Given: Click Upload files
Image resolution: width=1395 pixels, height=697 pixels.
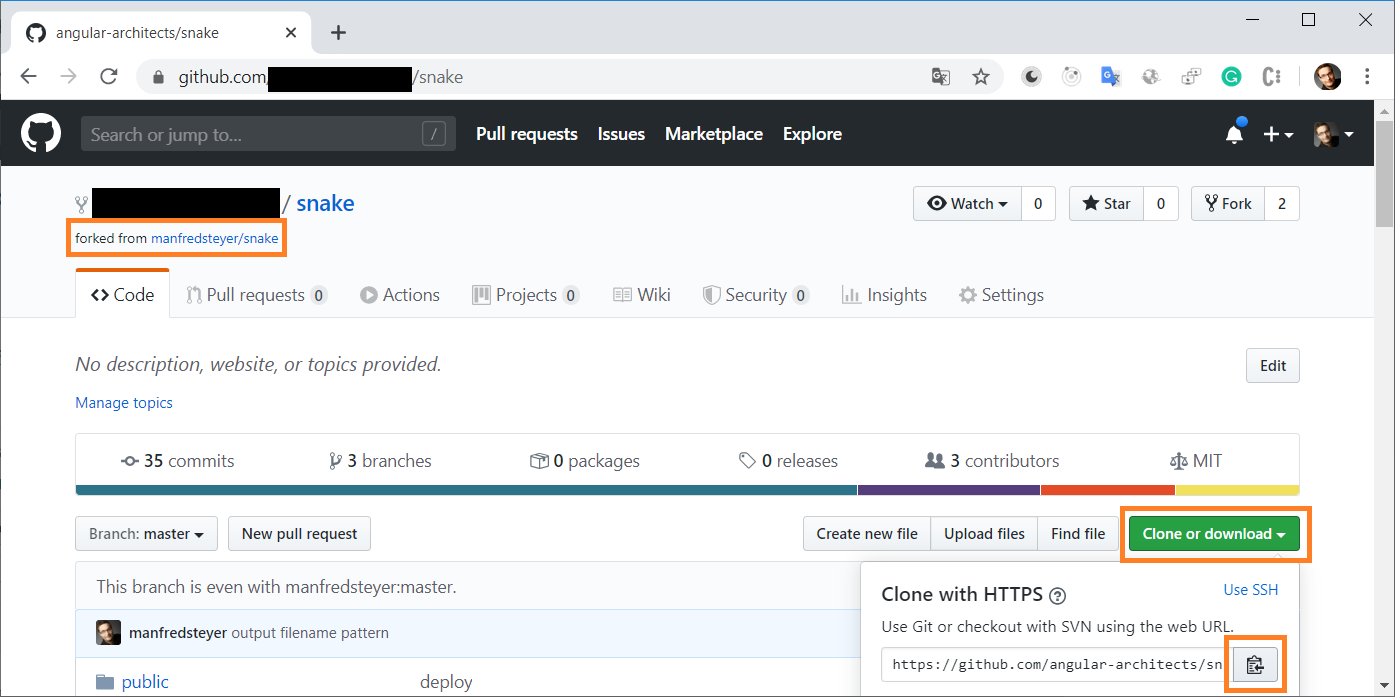Looking at the screenshot, I should tap(984, 534).
